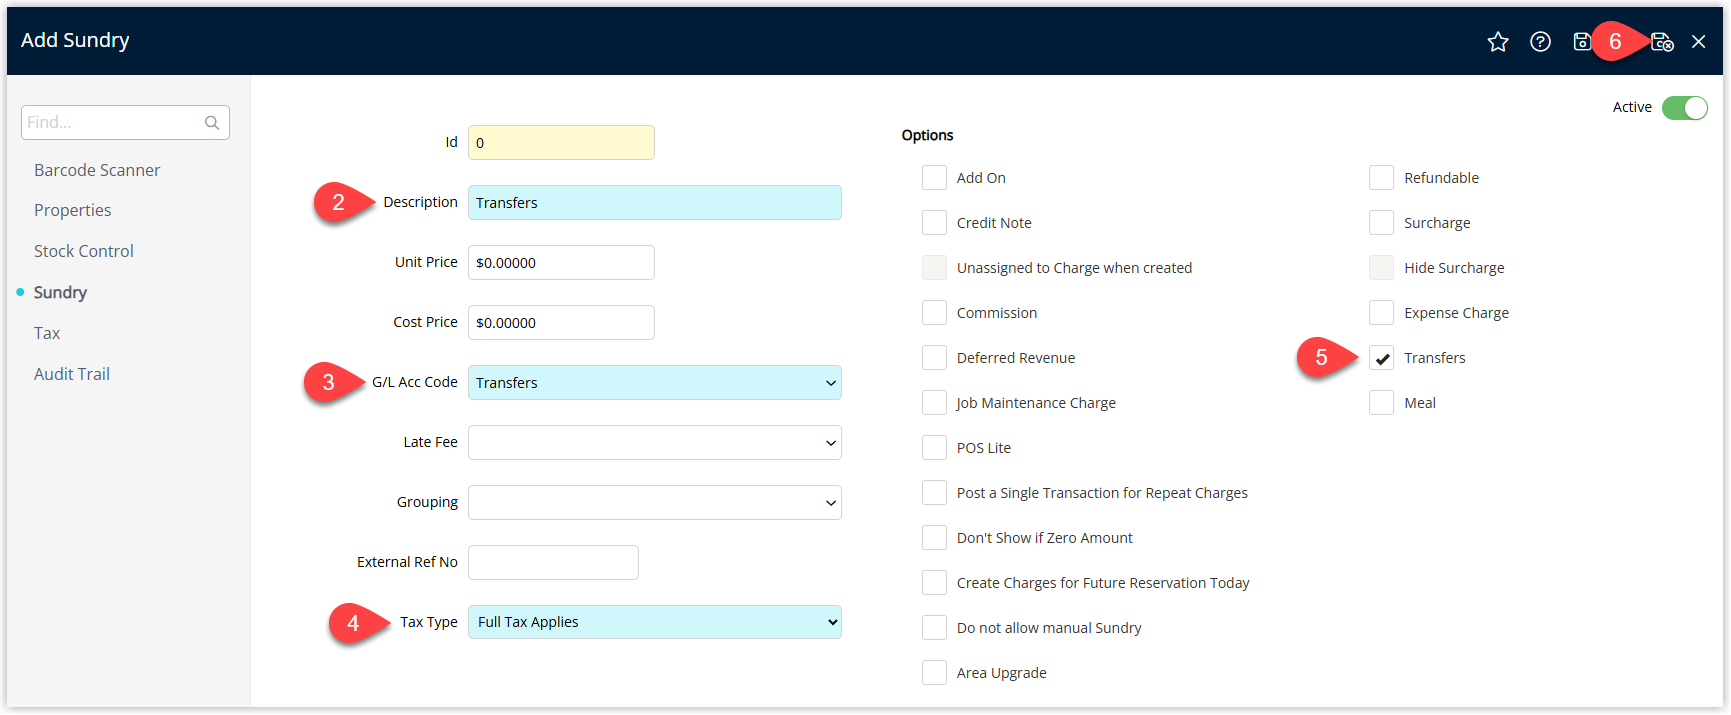Enable the POS Lite checkbox

[x=934, y=448]
